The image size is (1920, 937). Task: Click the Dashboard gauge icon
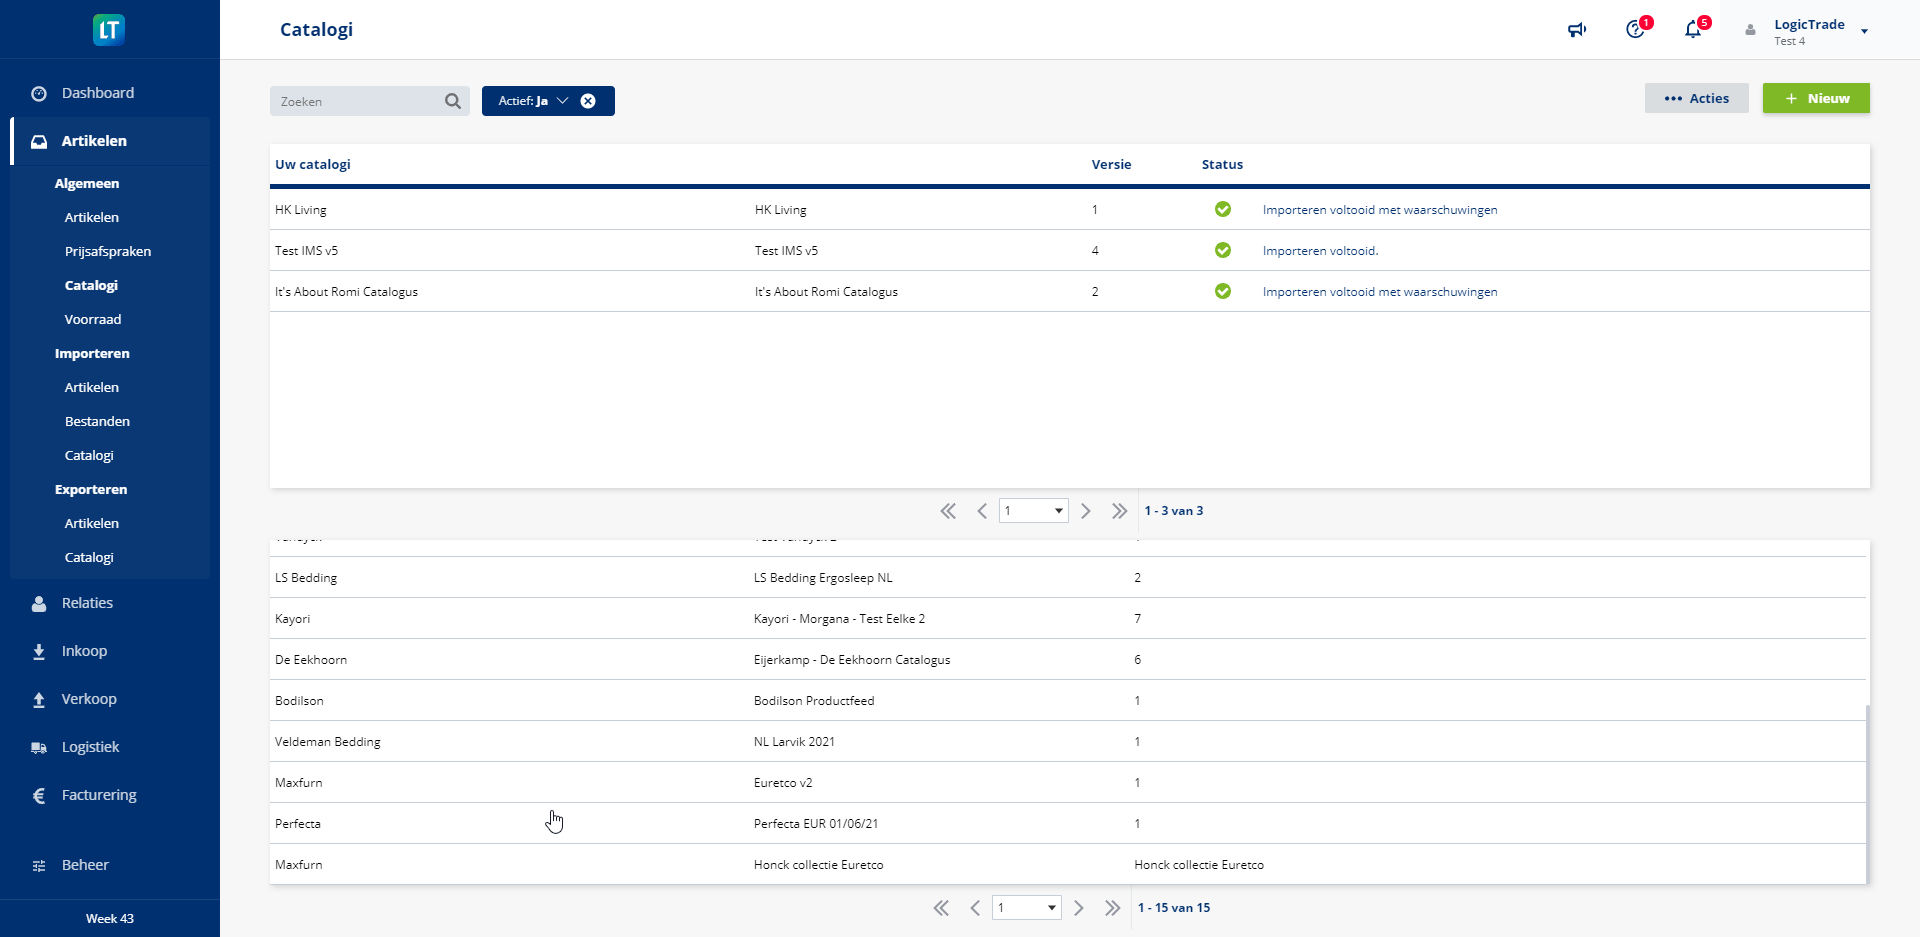point(39,93)
